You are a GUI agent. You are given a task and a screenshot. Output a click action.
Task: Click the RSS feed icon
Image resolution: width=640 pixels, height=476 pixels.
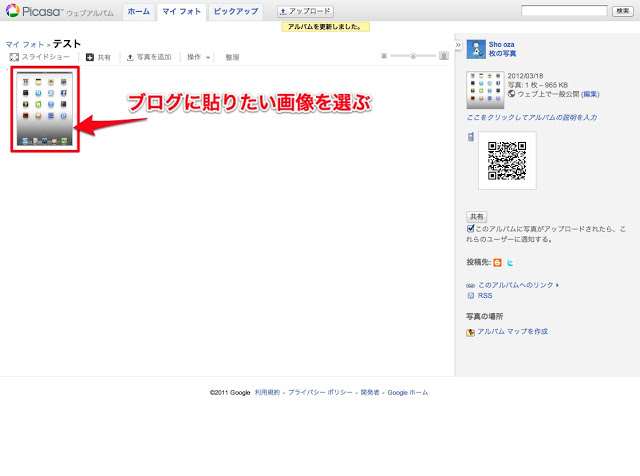coord(471,296)
